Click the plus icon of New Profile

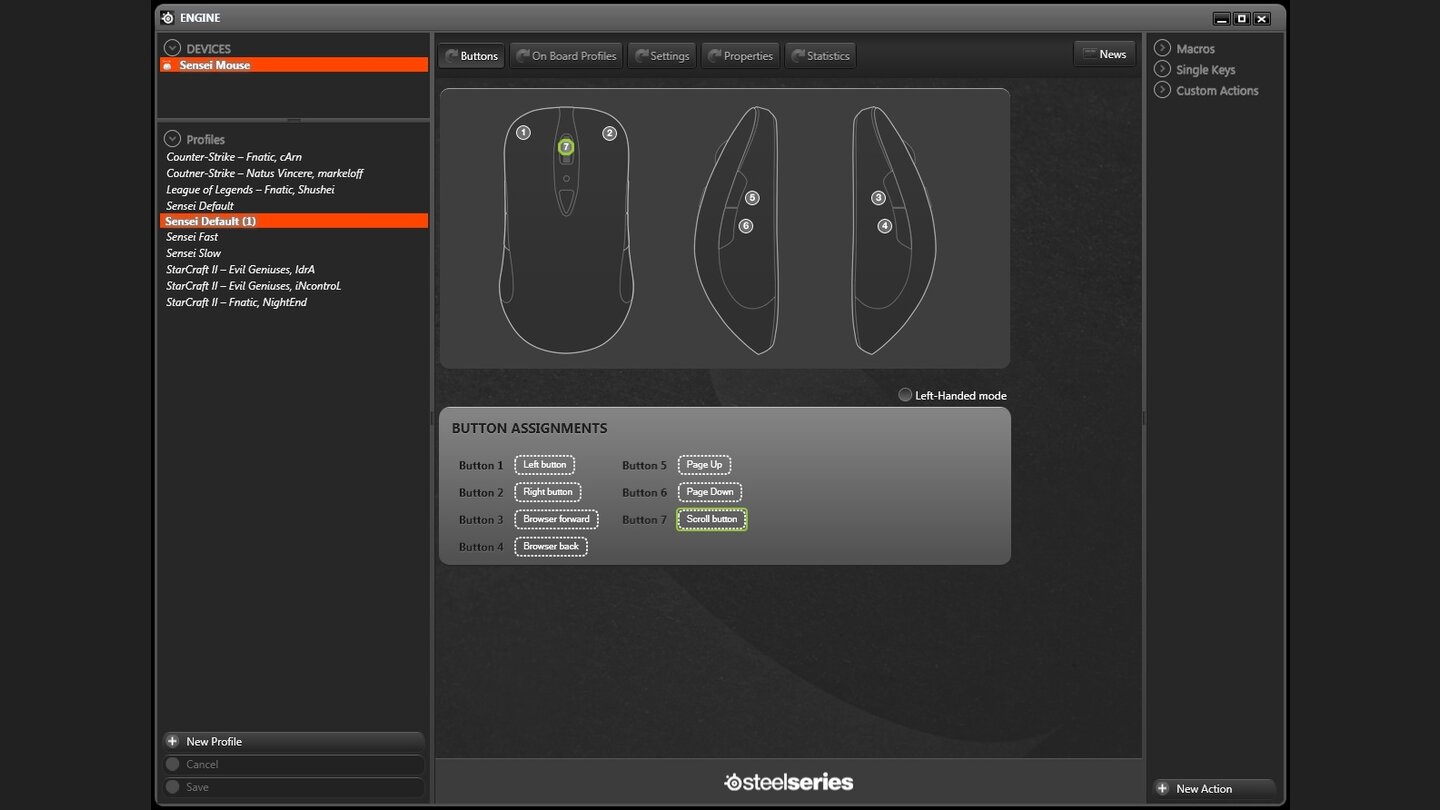tap(172, 741)
